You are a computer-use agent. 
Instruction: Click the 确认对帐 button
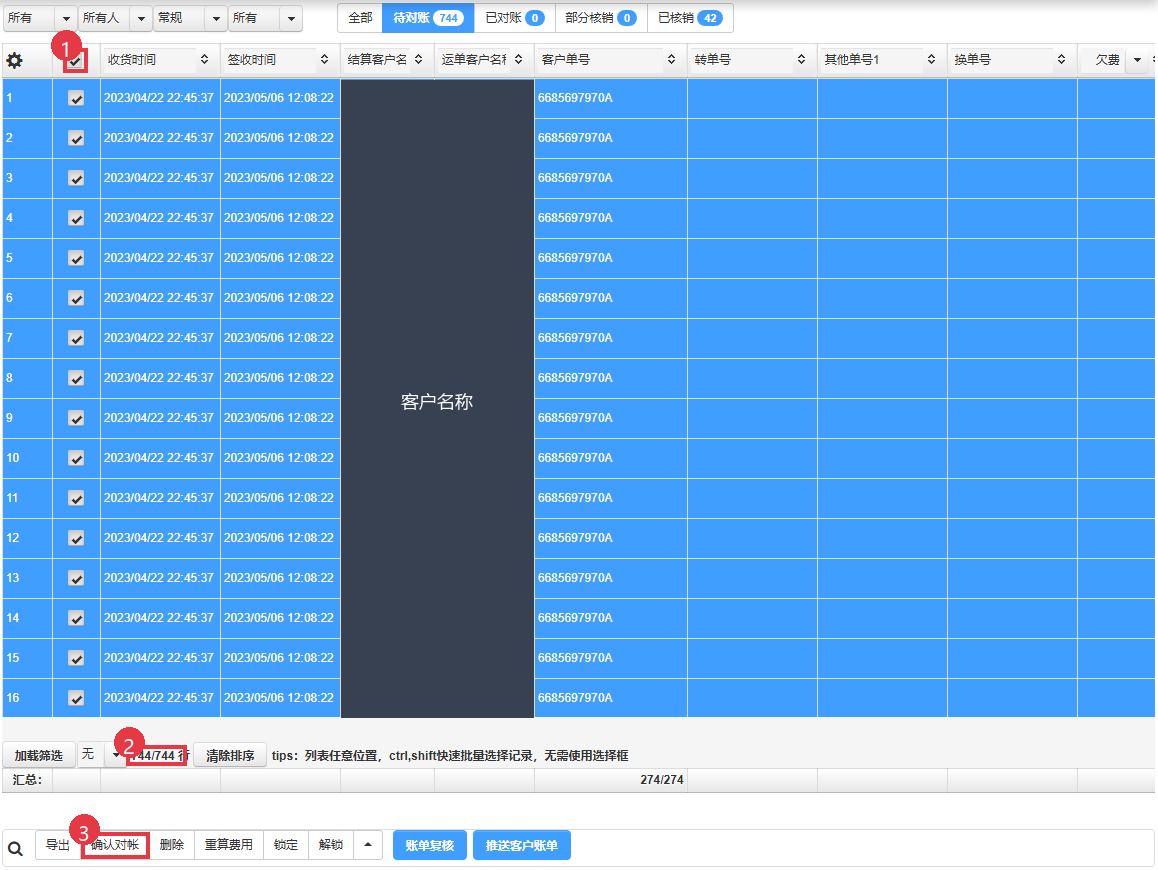[115, 845]
